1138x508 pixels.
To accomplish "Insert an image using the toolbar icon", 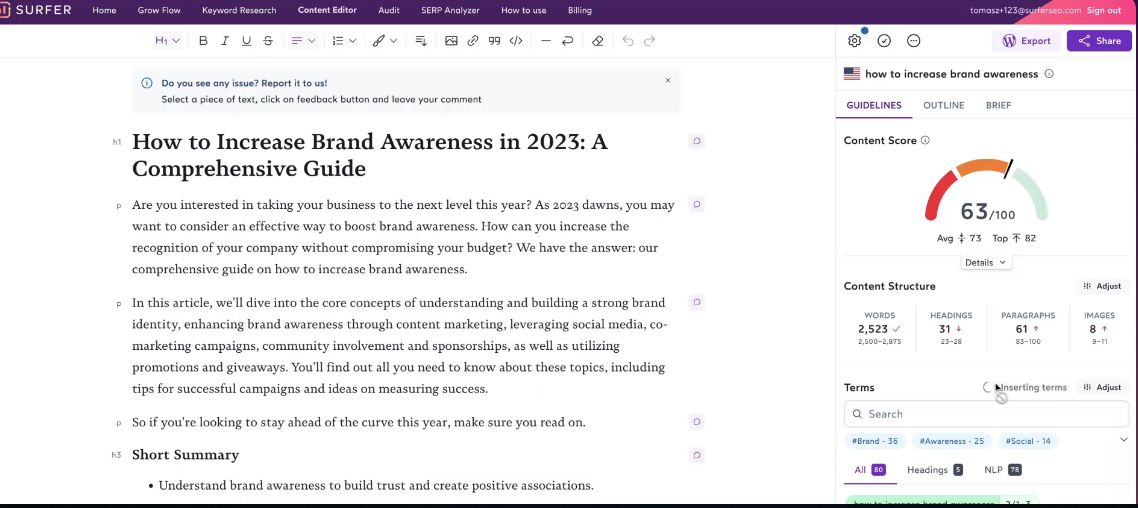I will tap(451, 41).
